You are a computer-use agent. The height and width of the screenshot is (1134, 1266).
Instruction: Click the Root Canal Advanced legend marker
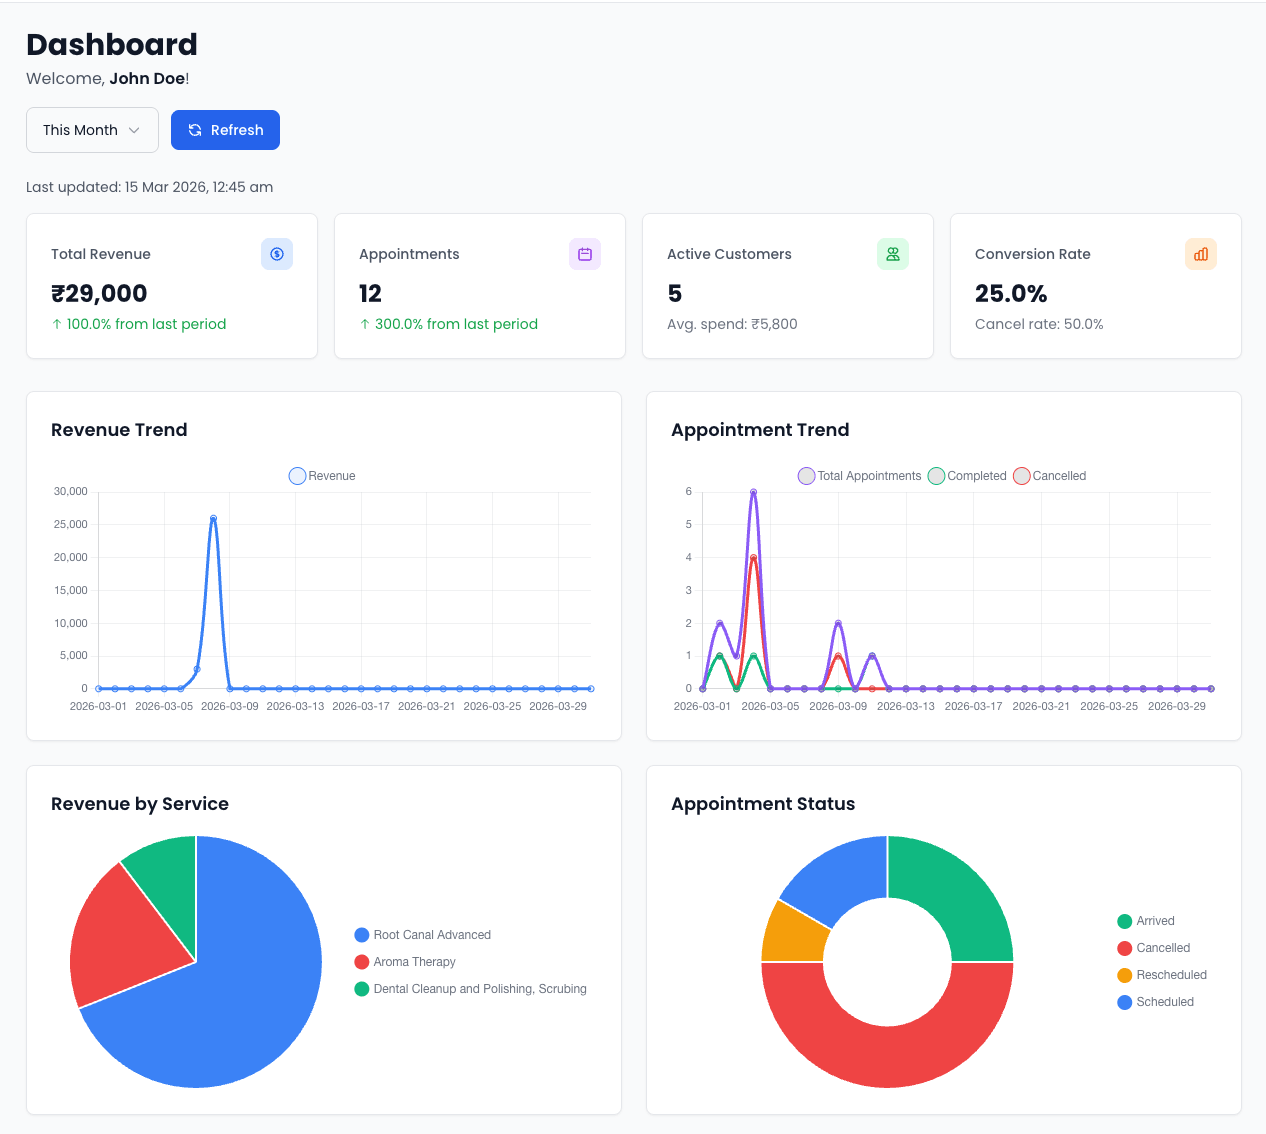[361, 935]
